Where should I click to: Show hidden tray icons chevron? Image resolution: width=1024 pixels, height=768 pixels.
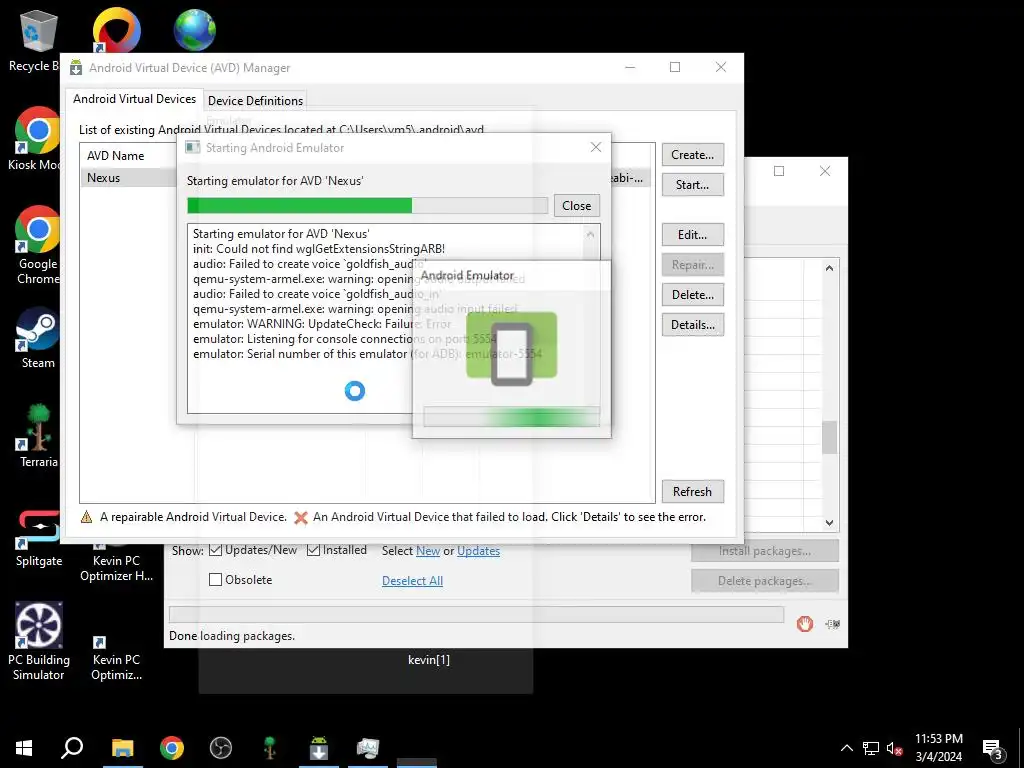(846, 748)
